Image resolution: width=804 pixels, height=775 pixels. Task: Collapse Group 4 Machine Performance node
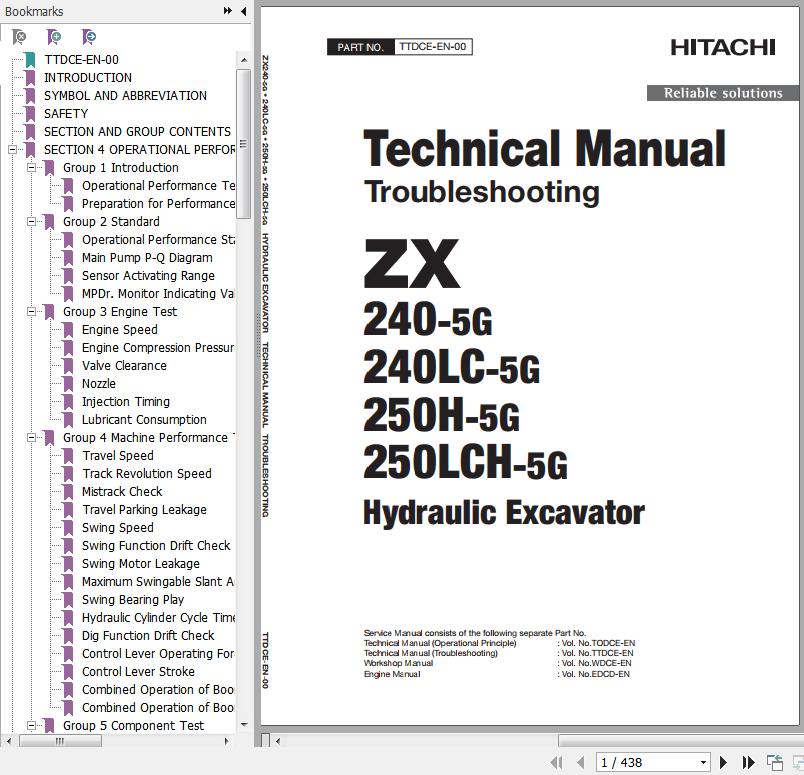[31, 438]
